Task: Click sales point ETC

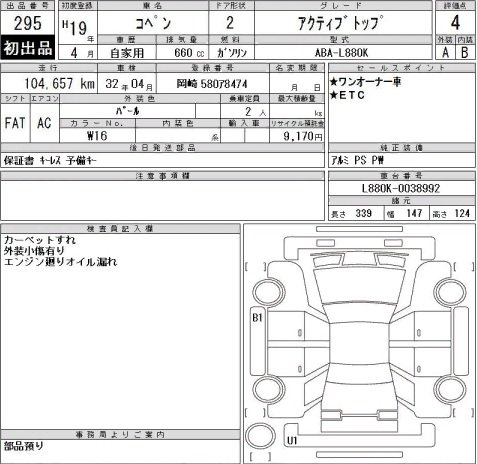Action: point(347,95)
